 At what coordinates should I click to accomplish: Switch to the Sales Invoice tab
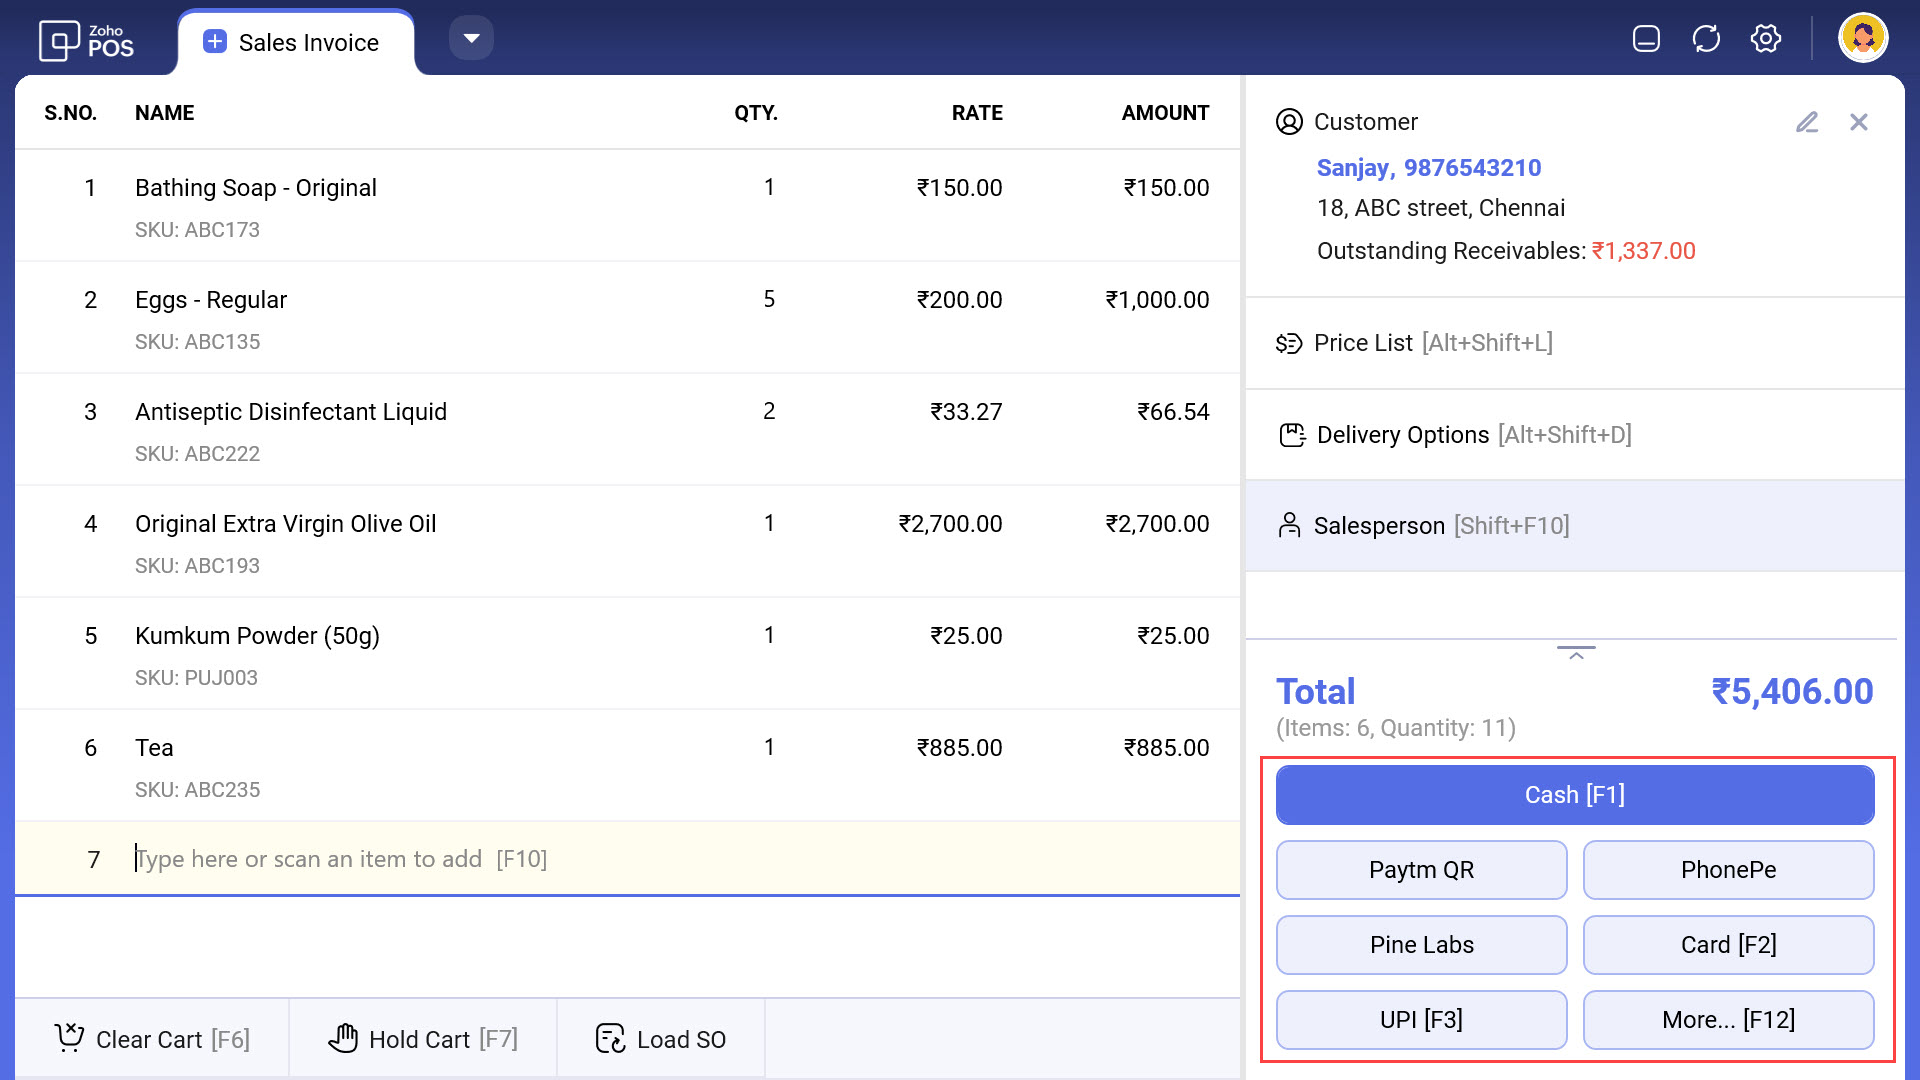296,43
